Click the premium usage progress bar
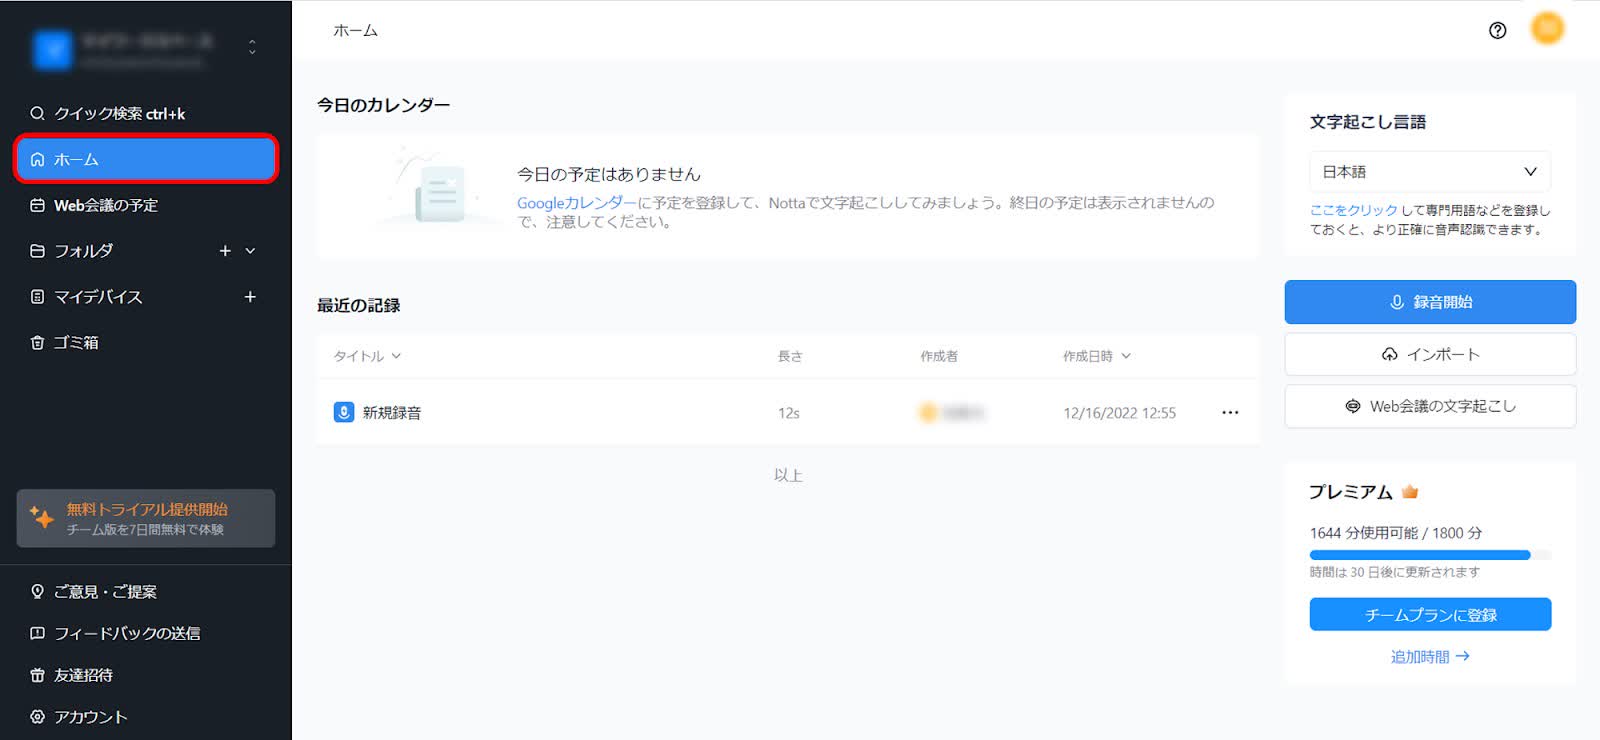The width and height of the screenshot is (1600, 740). point(1430,555)
